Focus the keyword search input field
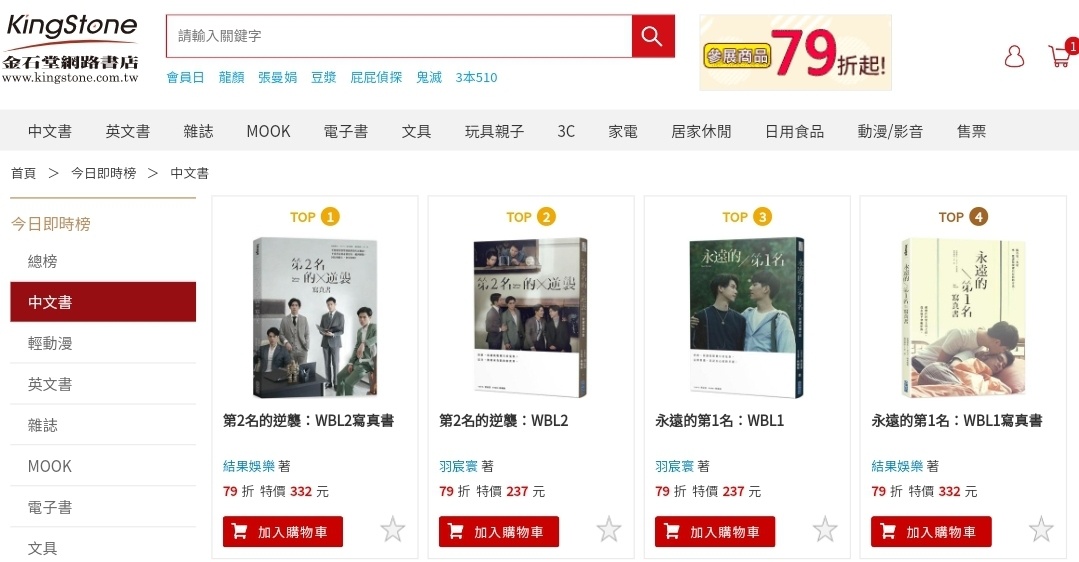 click(399, 36)
